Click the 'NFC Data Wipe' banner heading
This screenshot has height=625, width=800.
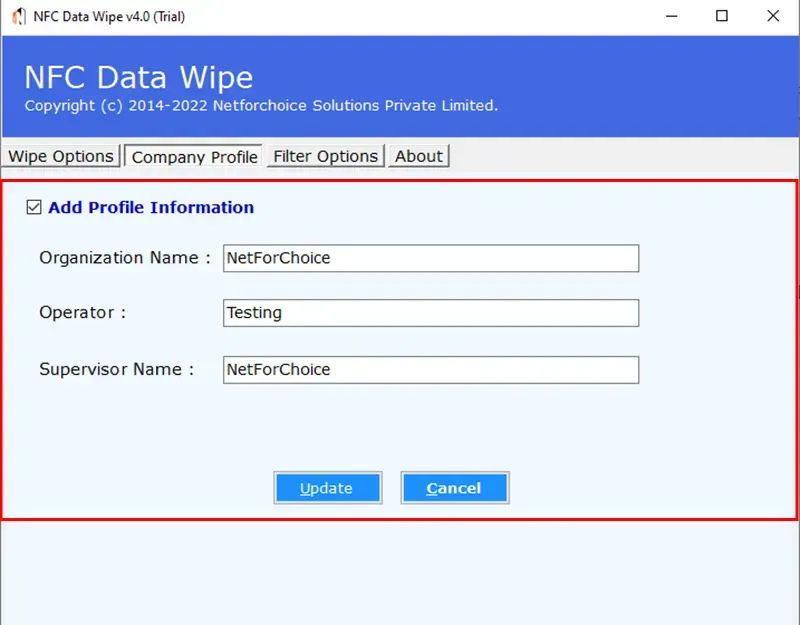click(x=139, y=78)
